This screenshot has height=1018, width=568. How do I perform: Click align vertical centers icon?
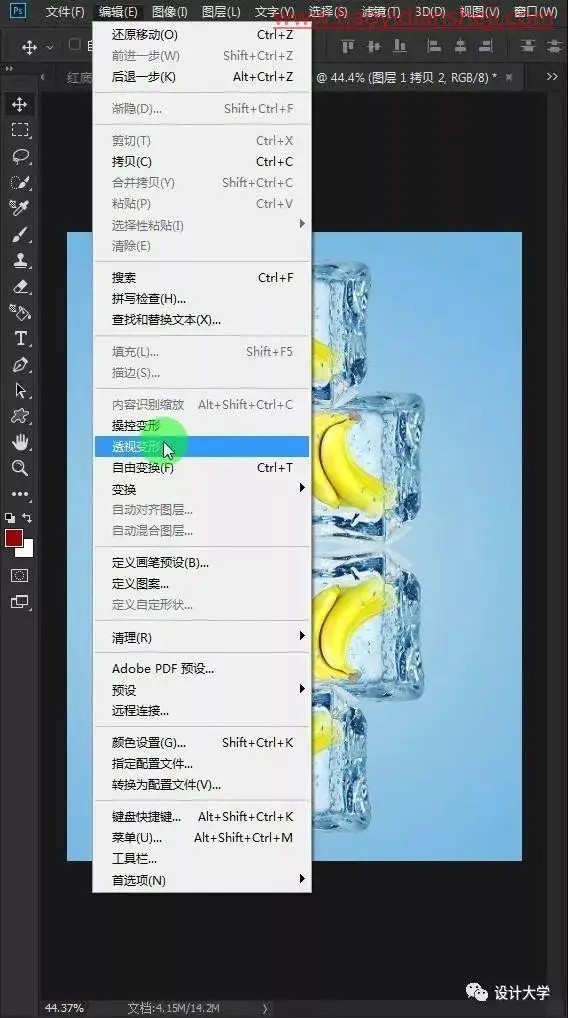coord(374,46)
